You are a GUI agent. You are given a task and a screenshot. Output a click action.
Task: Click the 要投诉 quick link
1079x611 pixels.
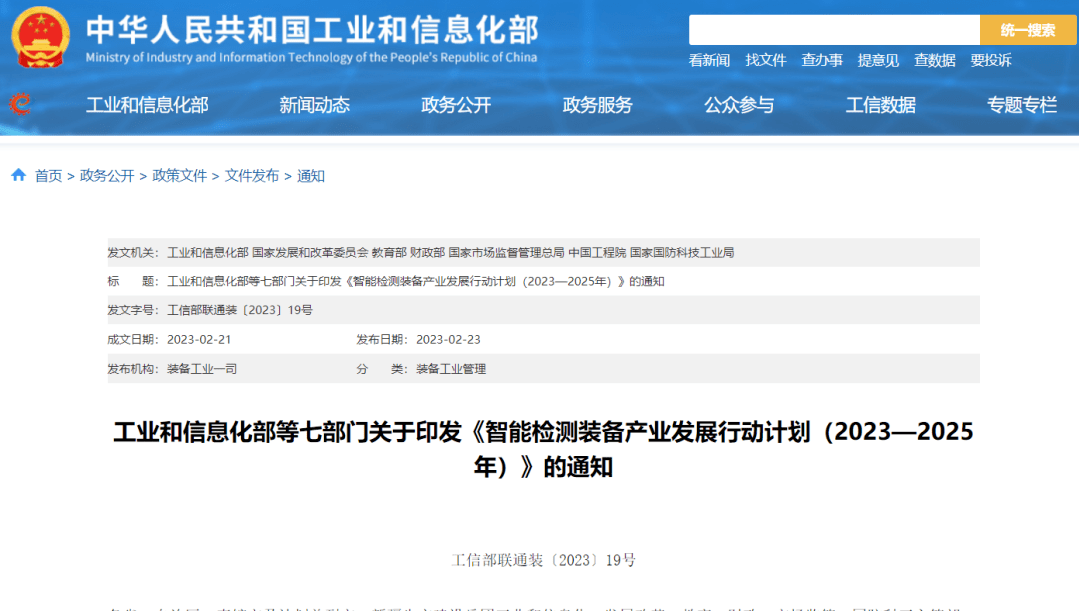(x=990, y=60)
